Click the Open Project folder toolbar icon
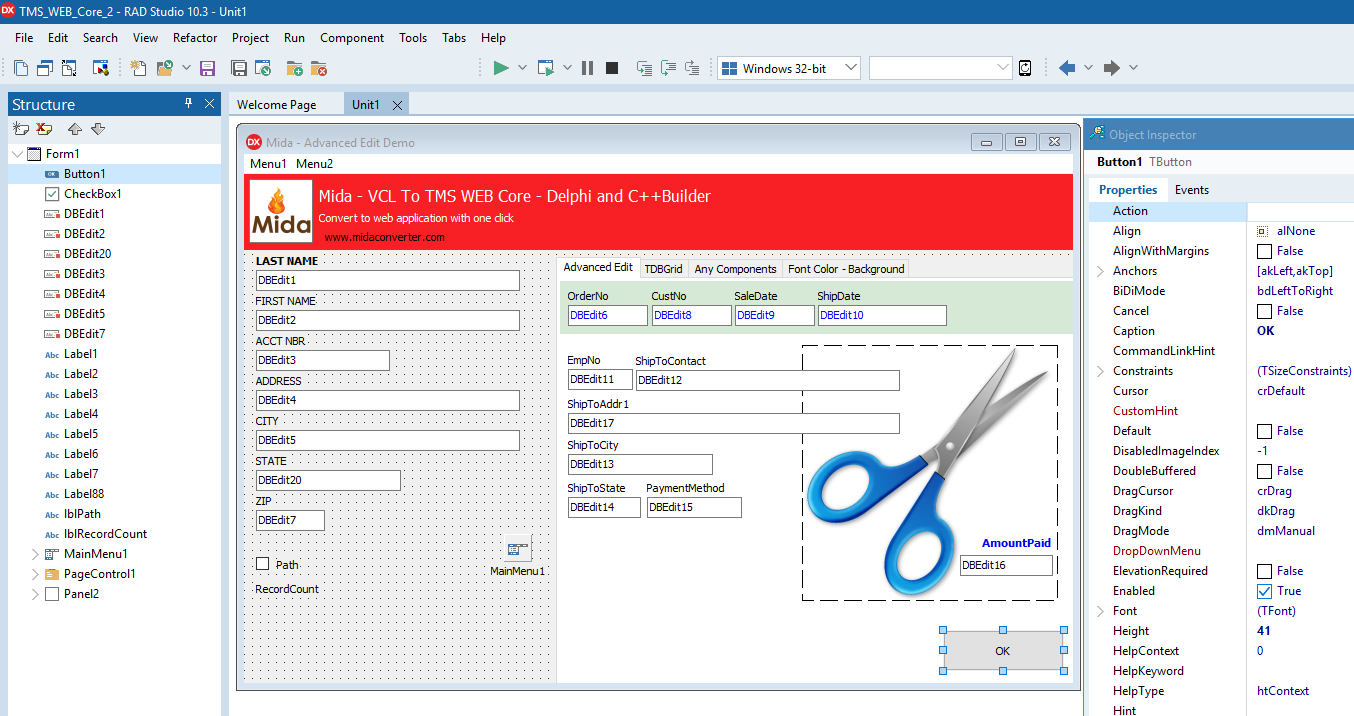Screen dimensions: 1354x716 [x=164, y=68]
